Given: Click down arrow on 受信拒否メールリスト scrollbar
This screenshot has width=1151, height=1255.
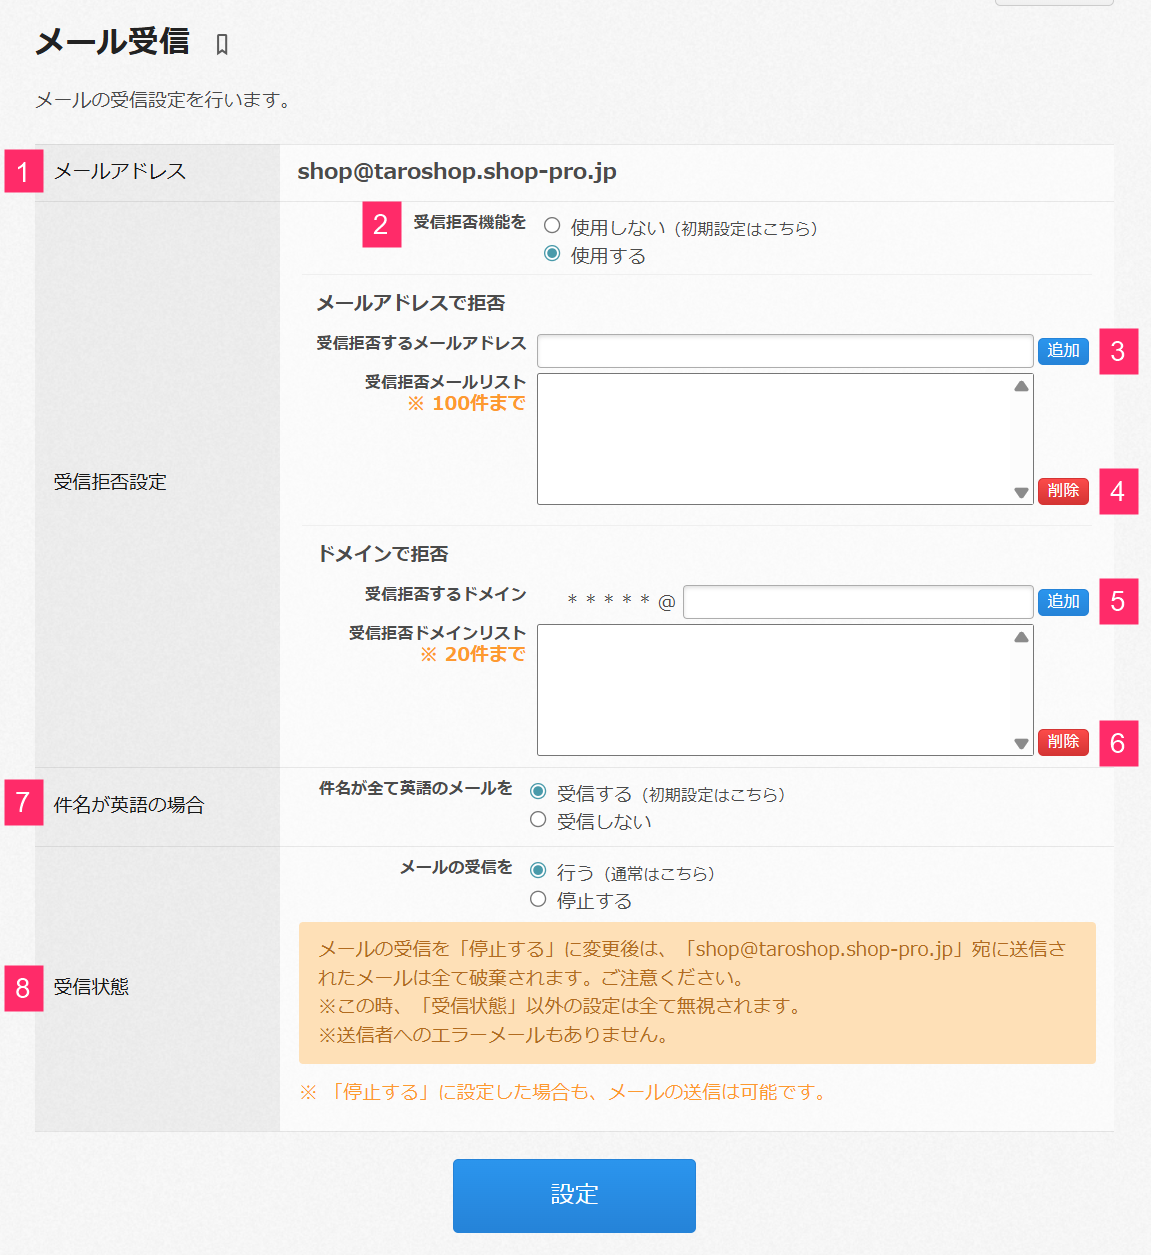Looking at the screenshot, I should [x=1019, y=494].
